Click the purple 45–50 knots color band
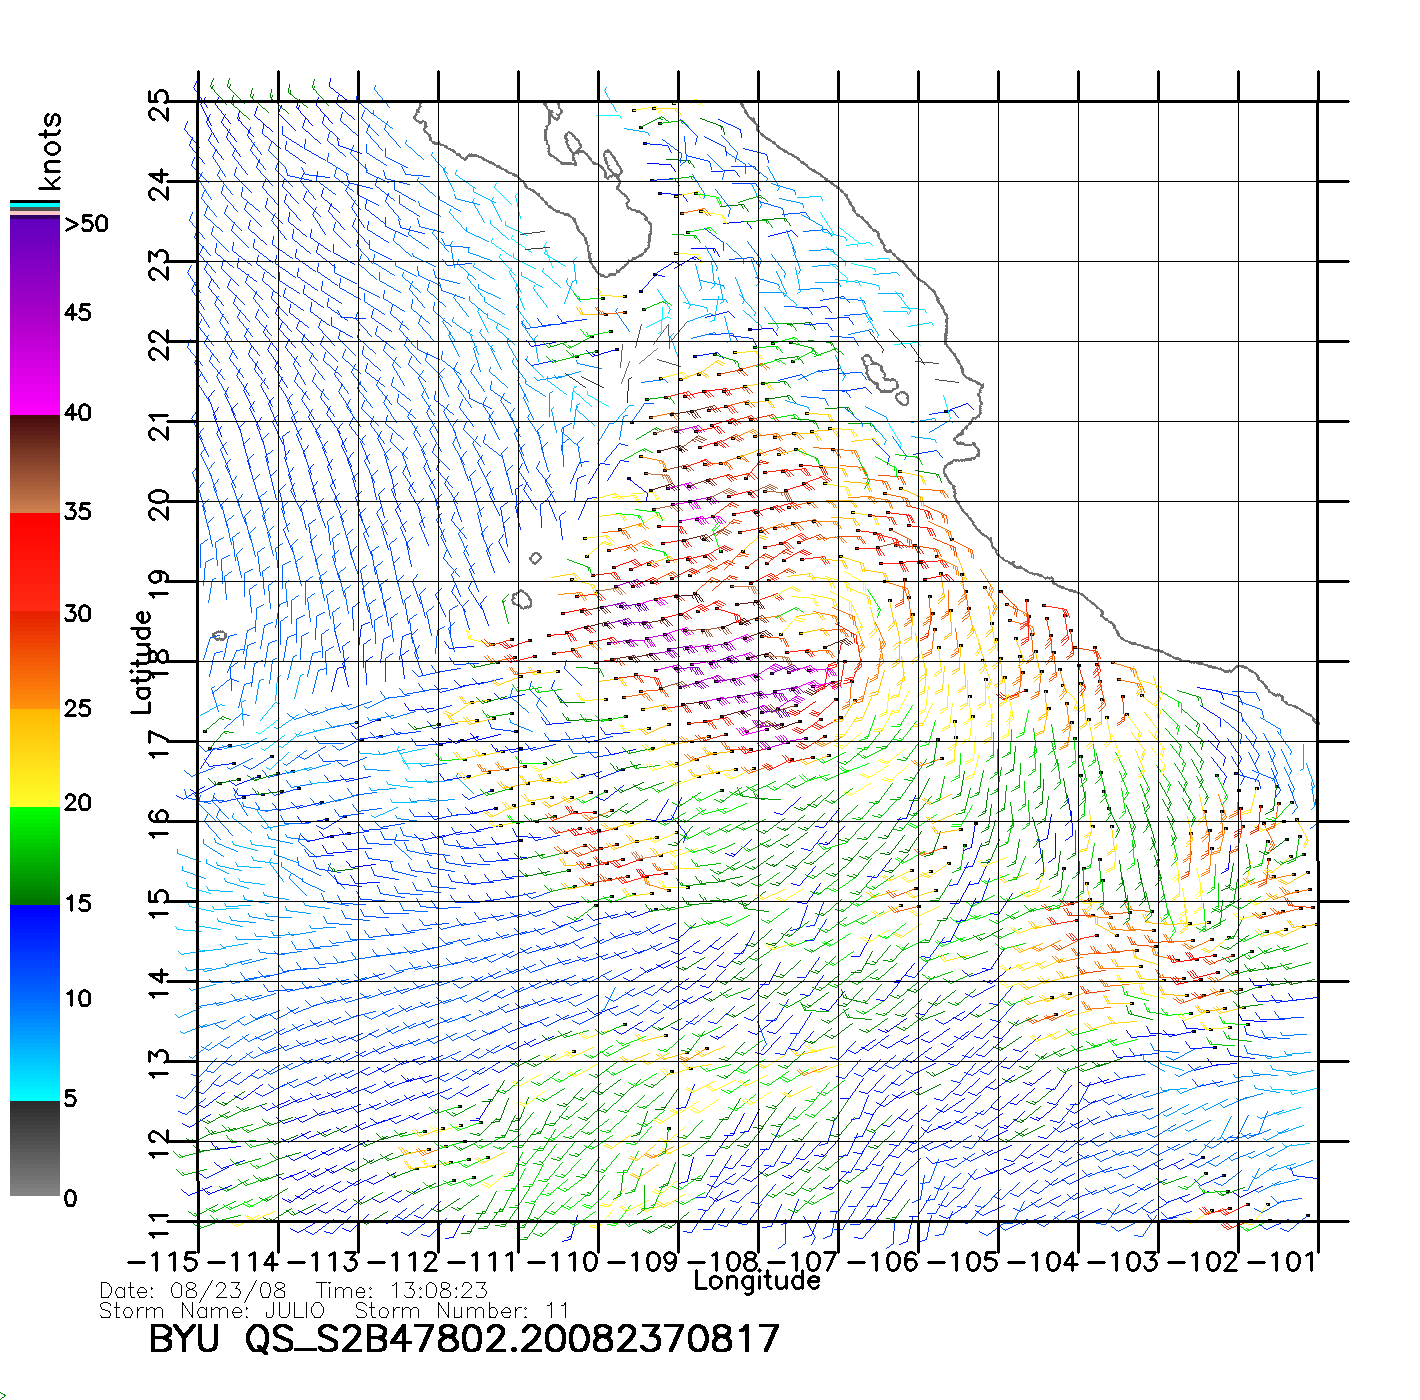1420x1400 pixels. click(x=35, y=265)
